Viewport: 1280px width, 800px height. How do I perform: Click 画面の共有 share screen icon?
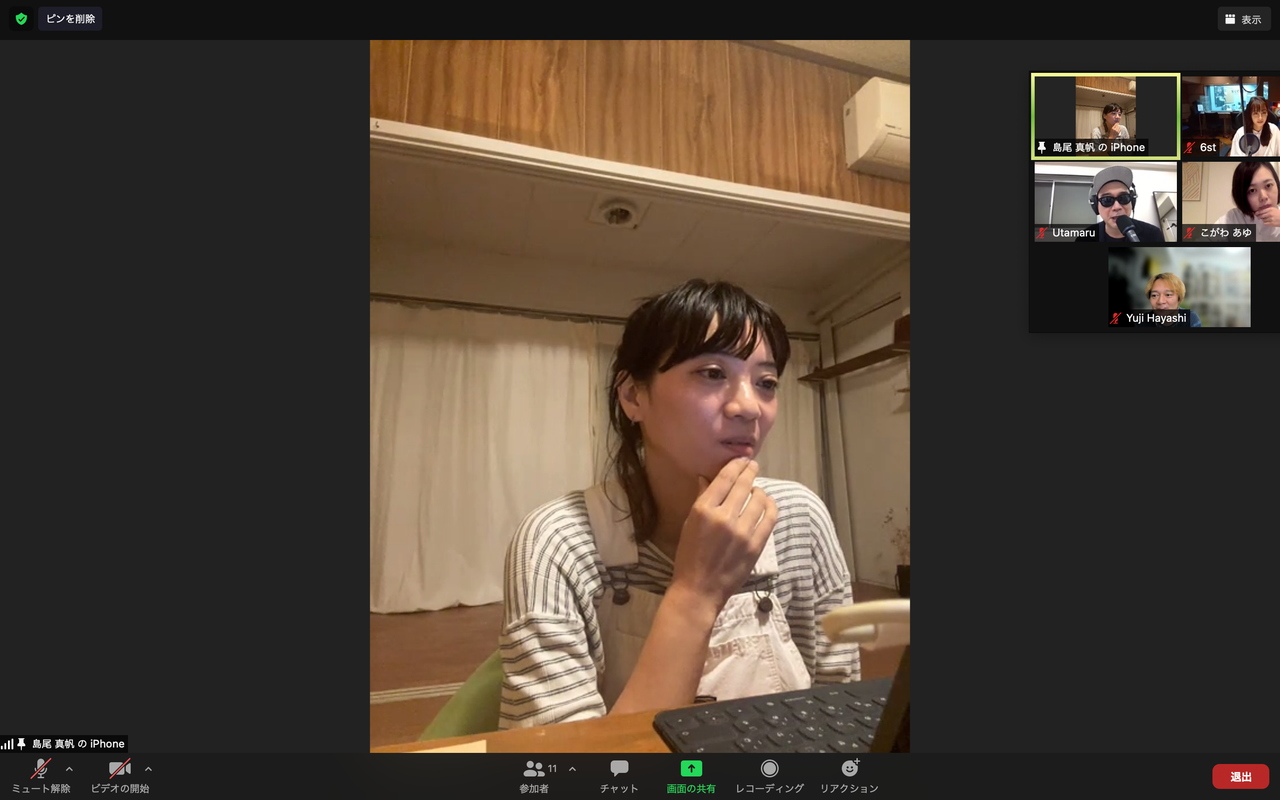(691, 768)
